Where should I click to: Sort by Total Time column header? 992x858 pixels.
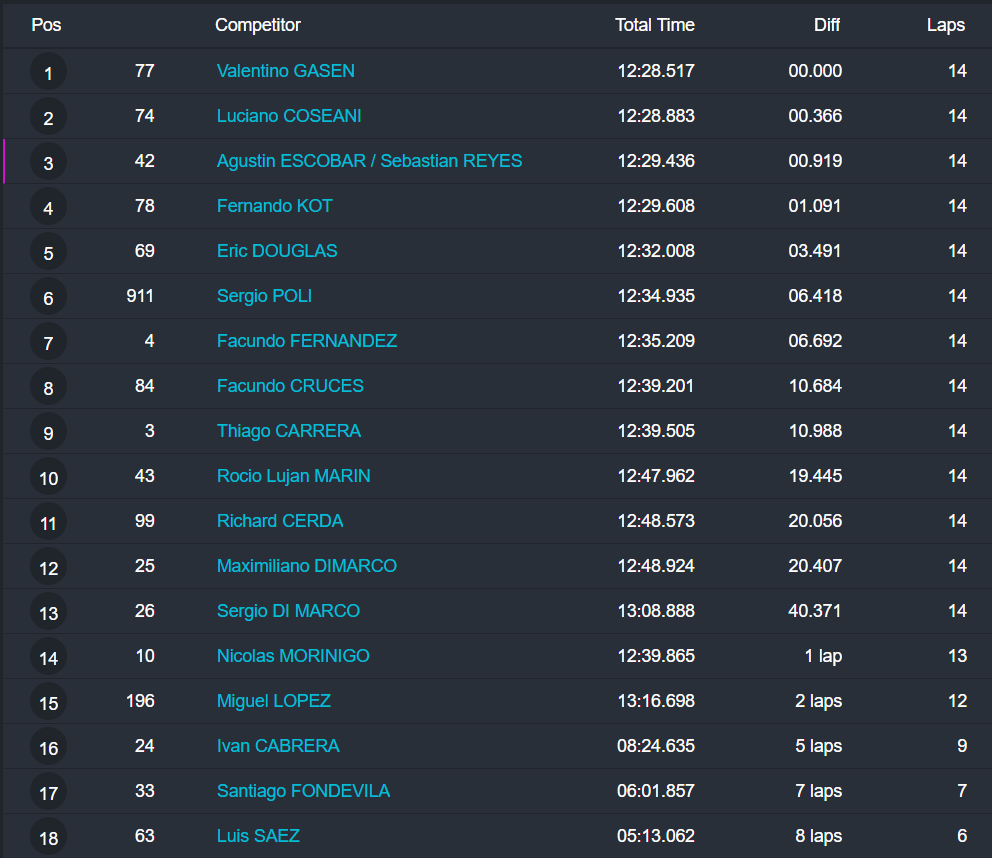(654, 25)
